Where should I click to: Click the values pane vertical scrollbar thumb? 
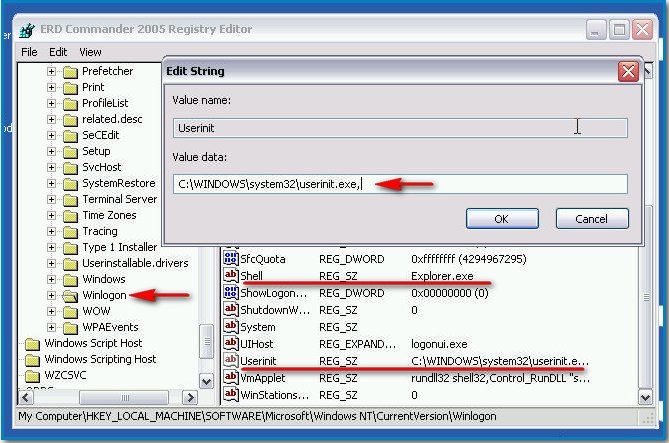point(646,296)
